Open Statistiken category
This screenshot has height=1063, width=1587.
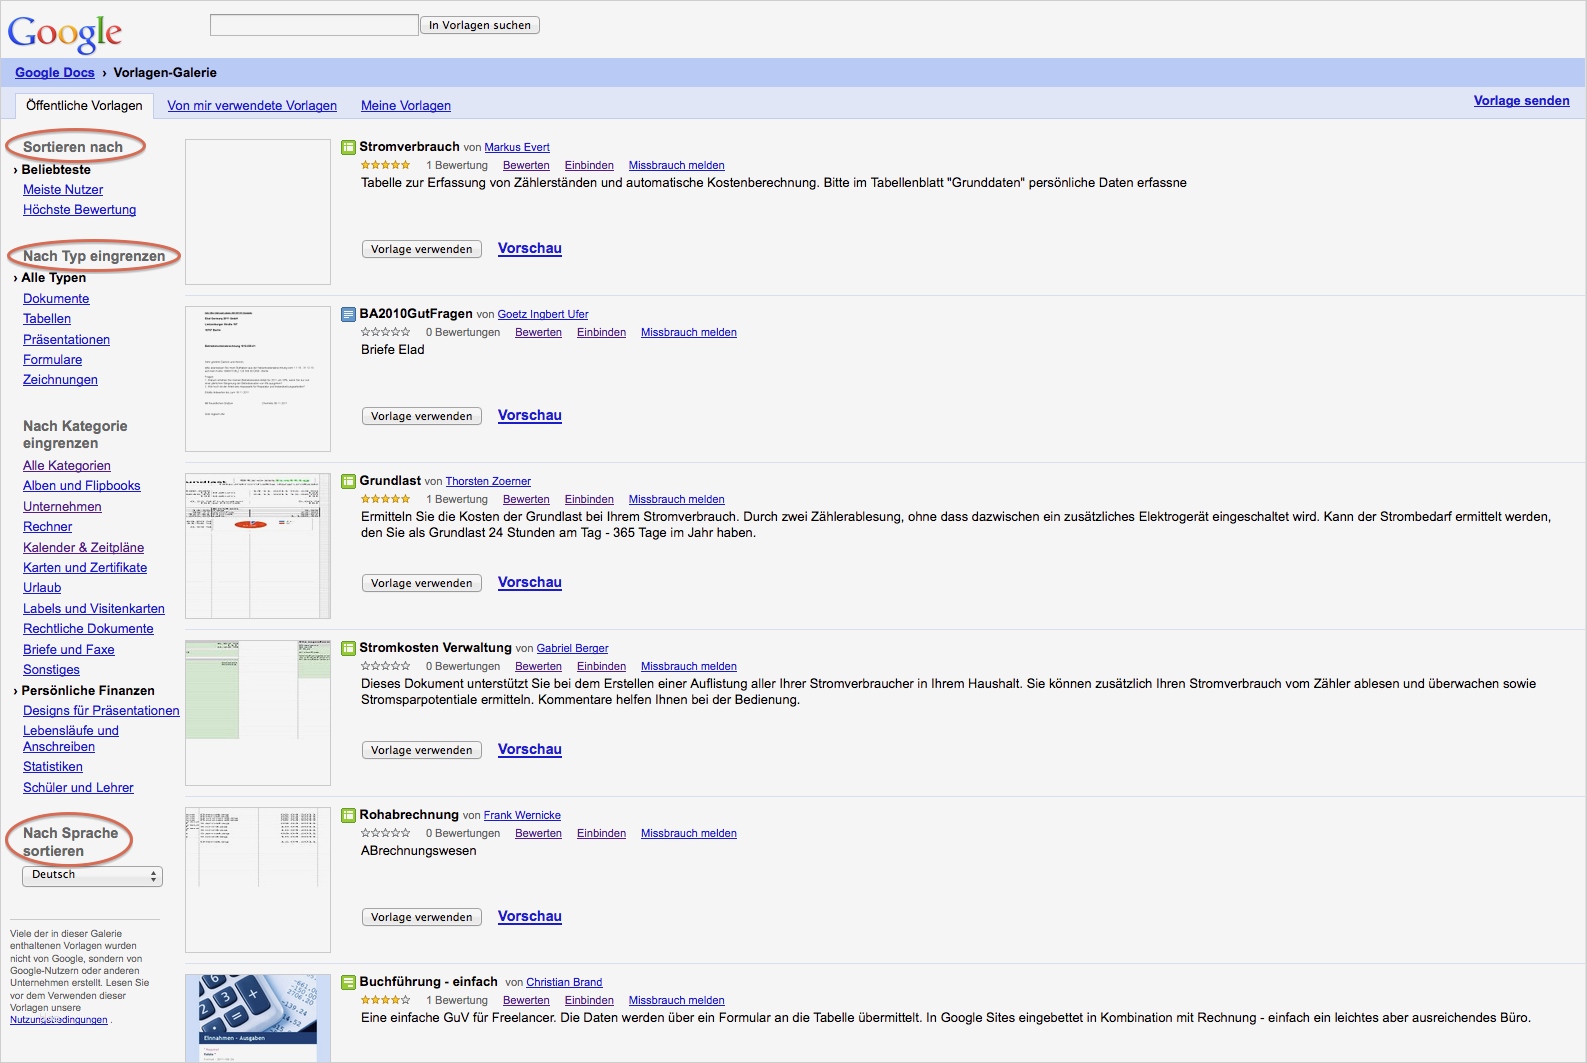click(53, 767)
